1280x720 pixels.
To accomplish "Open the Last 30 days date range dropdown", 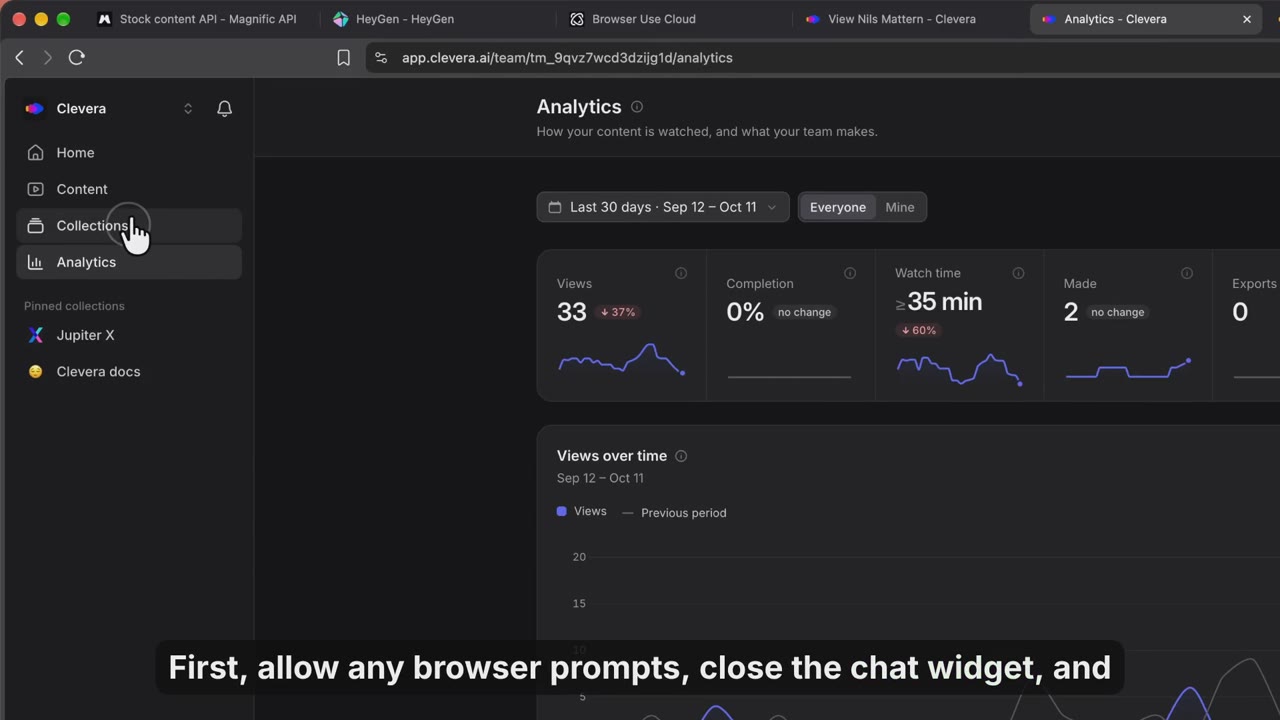I will [663, 207].
